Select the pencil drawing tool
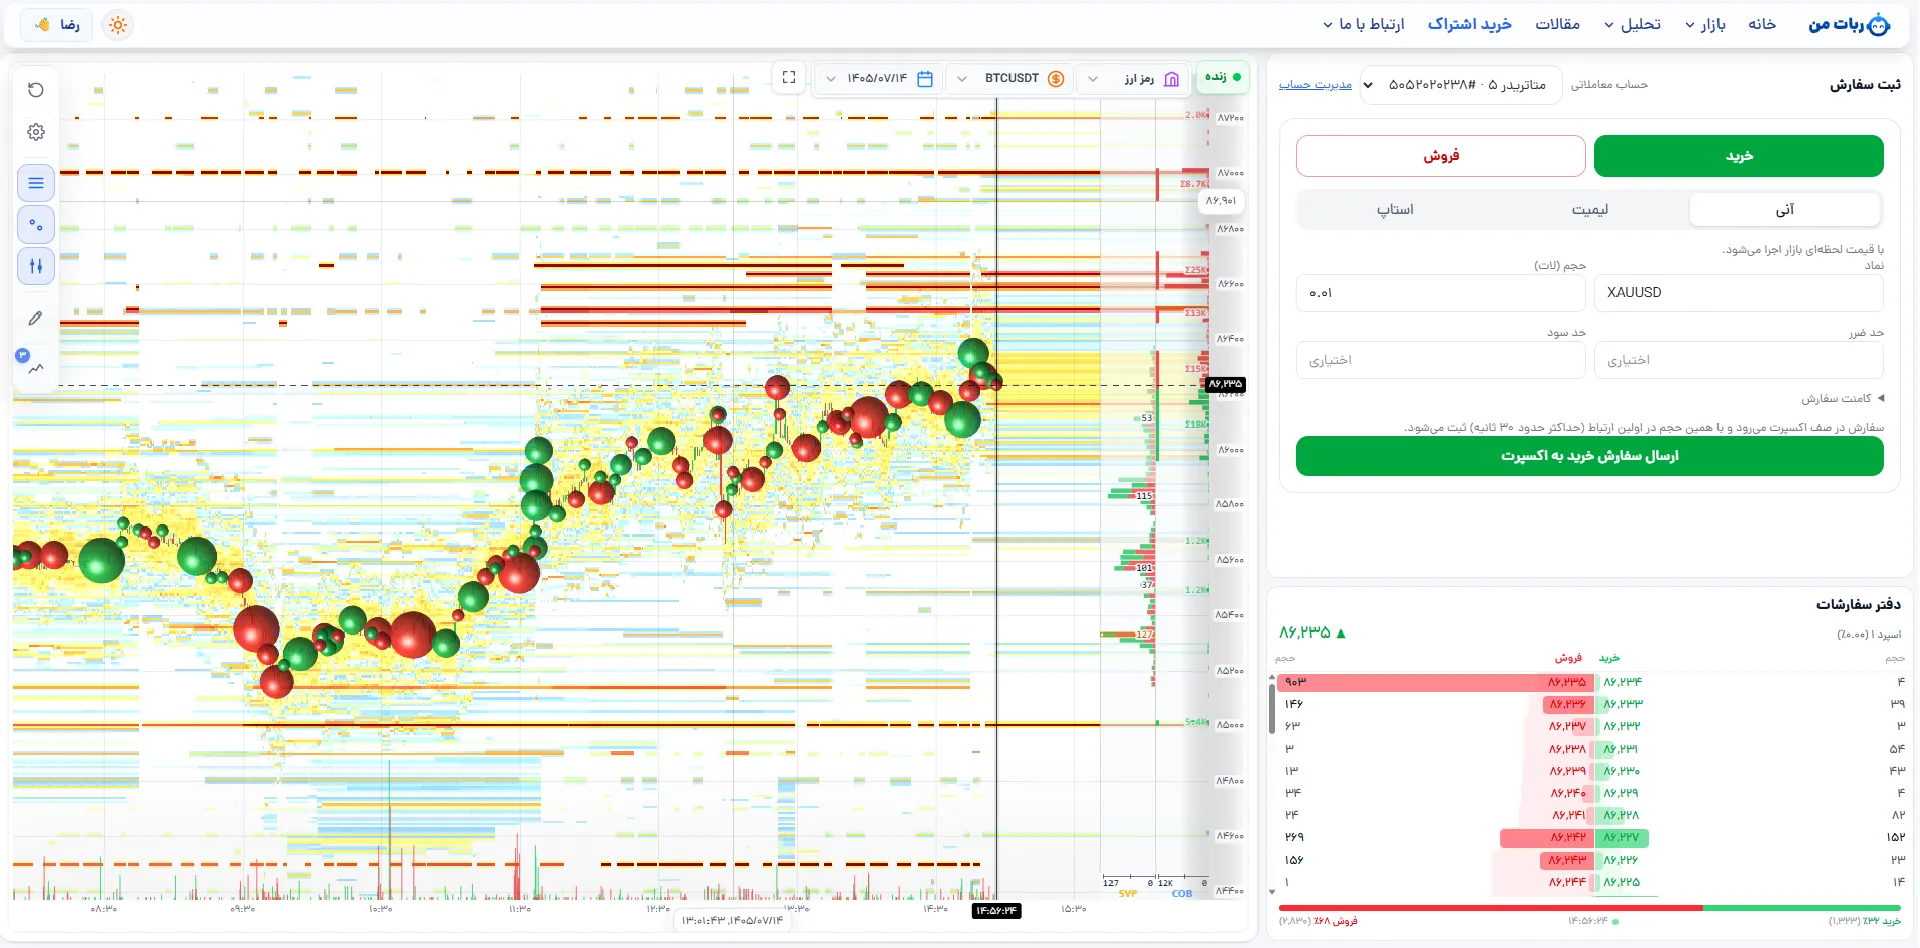Viewport: 1920px width, 948px height. pyautogui.click(x=36, y=318)
